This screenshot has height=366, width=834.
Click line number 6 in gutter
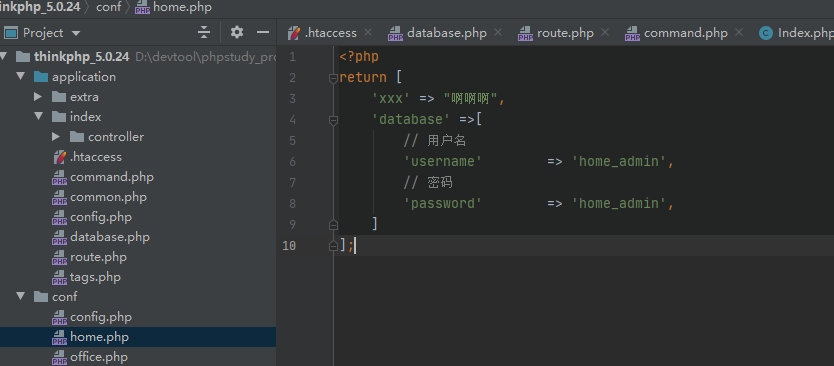[293, 161]
